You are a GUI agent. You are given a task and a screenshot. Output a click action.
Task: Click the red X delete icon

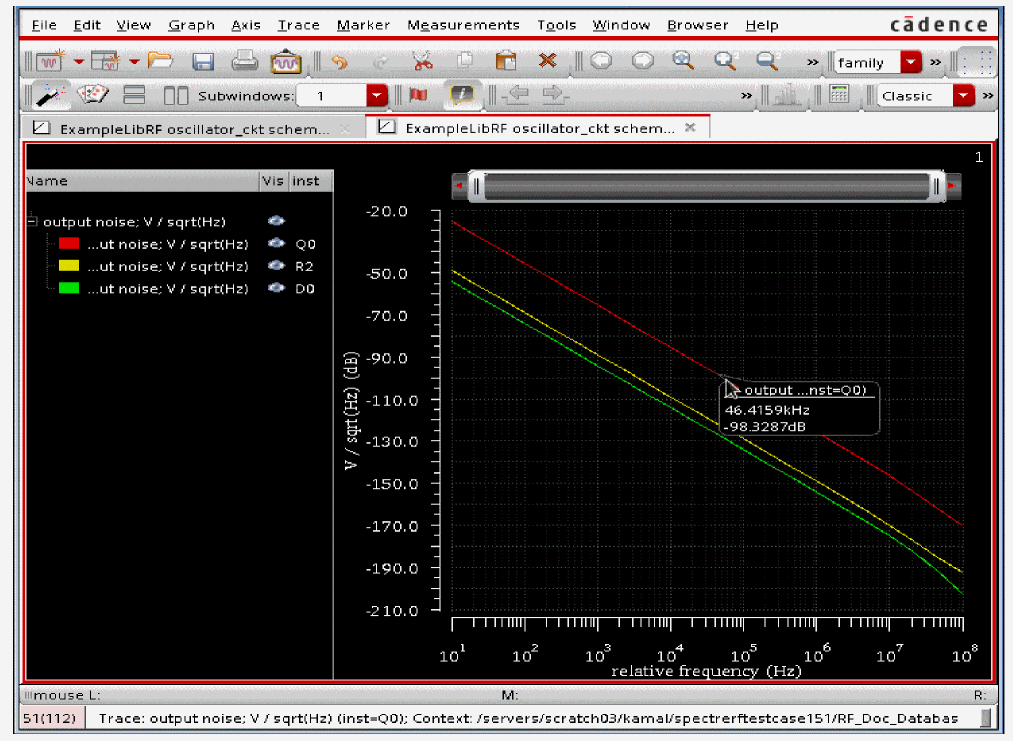point(547,62)
